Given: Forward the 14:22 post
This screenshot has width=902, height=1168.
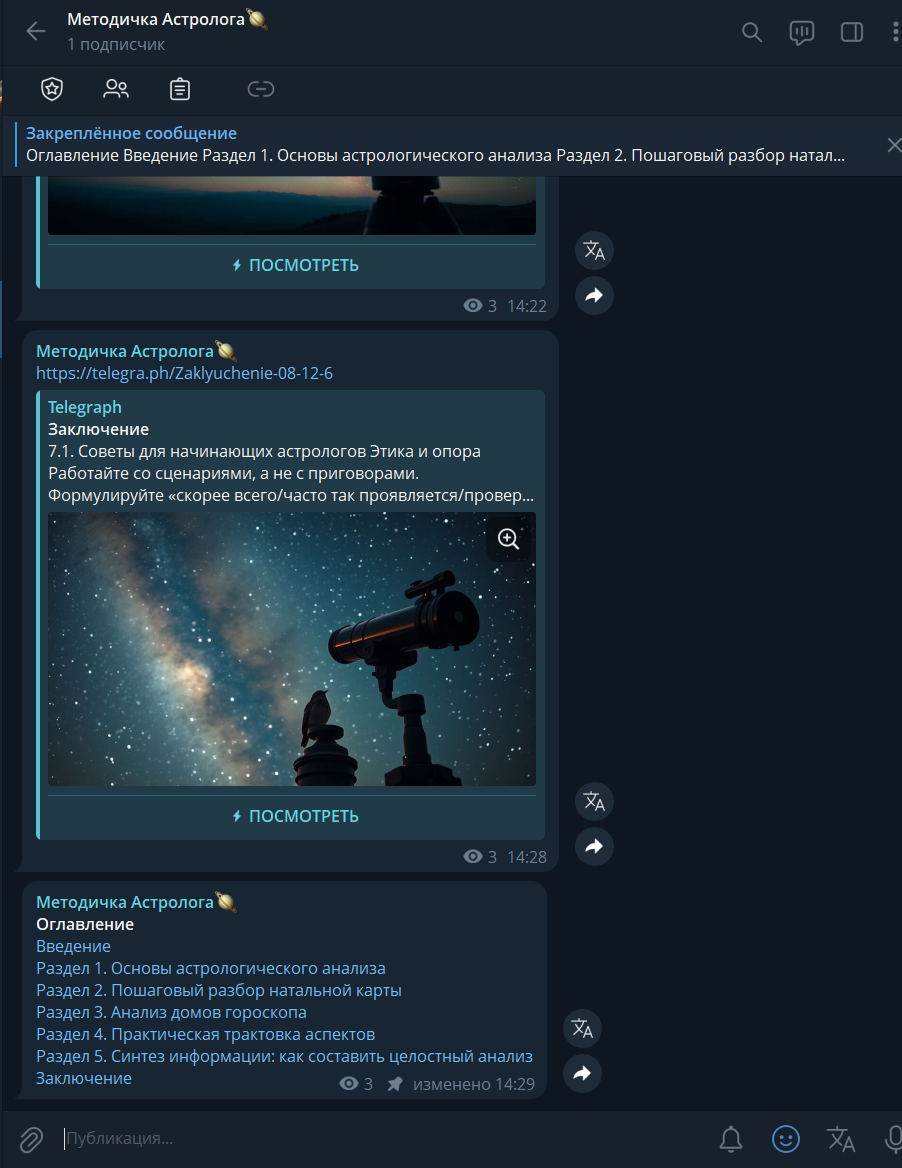Looking at the screenshot, I should 594,296.
